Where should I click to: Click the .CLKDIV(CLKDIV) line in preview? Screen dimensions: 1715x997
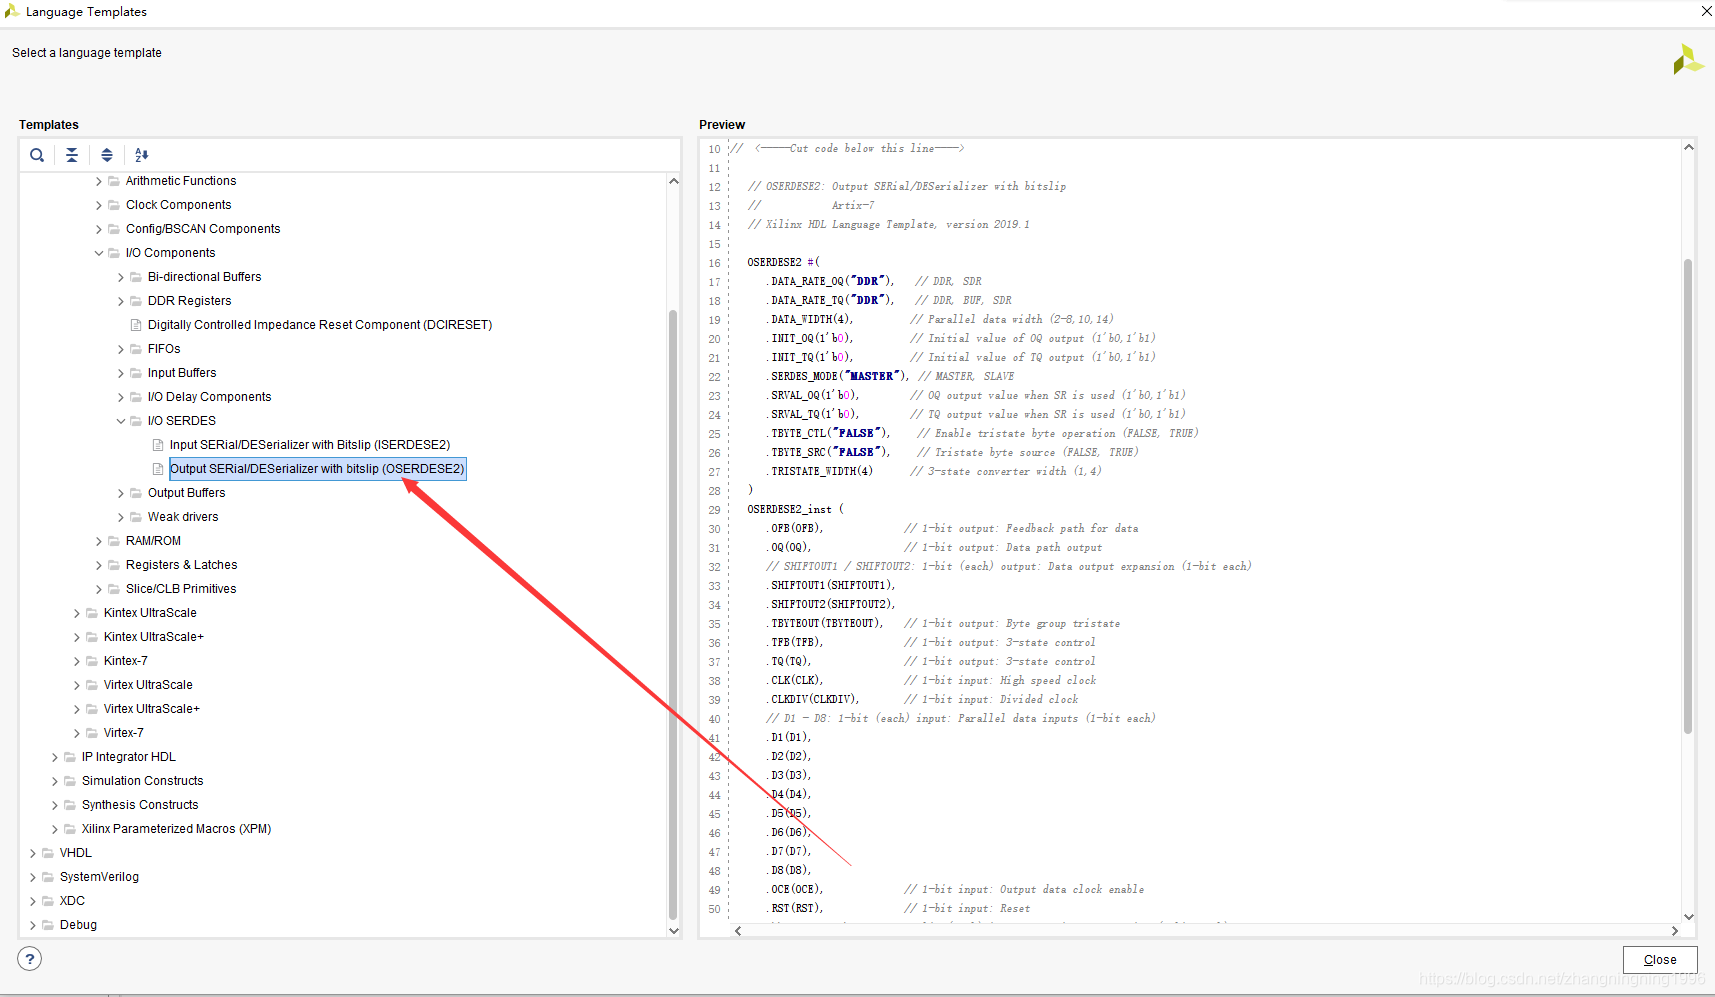(813, 699)
